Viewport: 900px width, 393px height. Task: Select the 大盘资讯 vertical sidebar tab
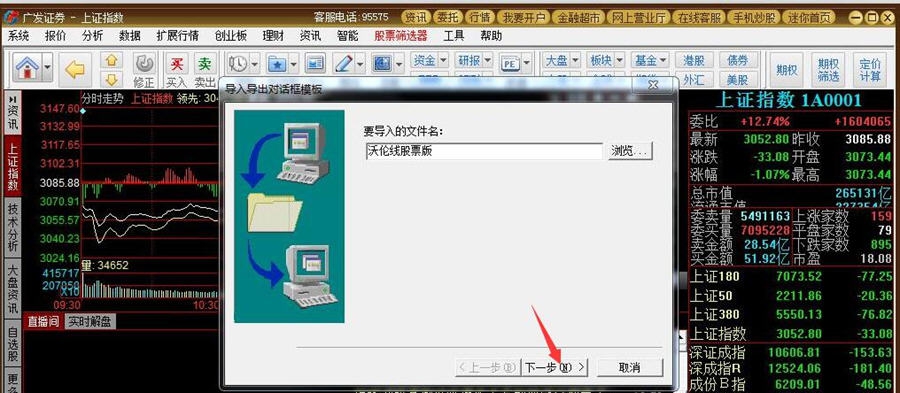pos(13,288)
